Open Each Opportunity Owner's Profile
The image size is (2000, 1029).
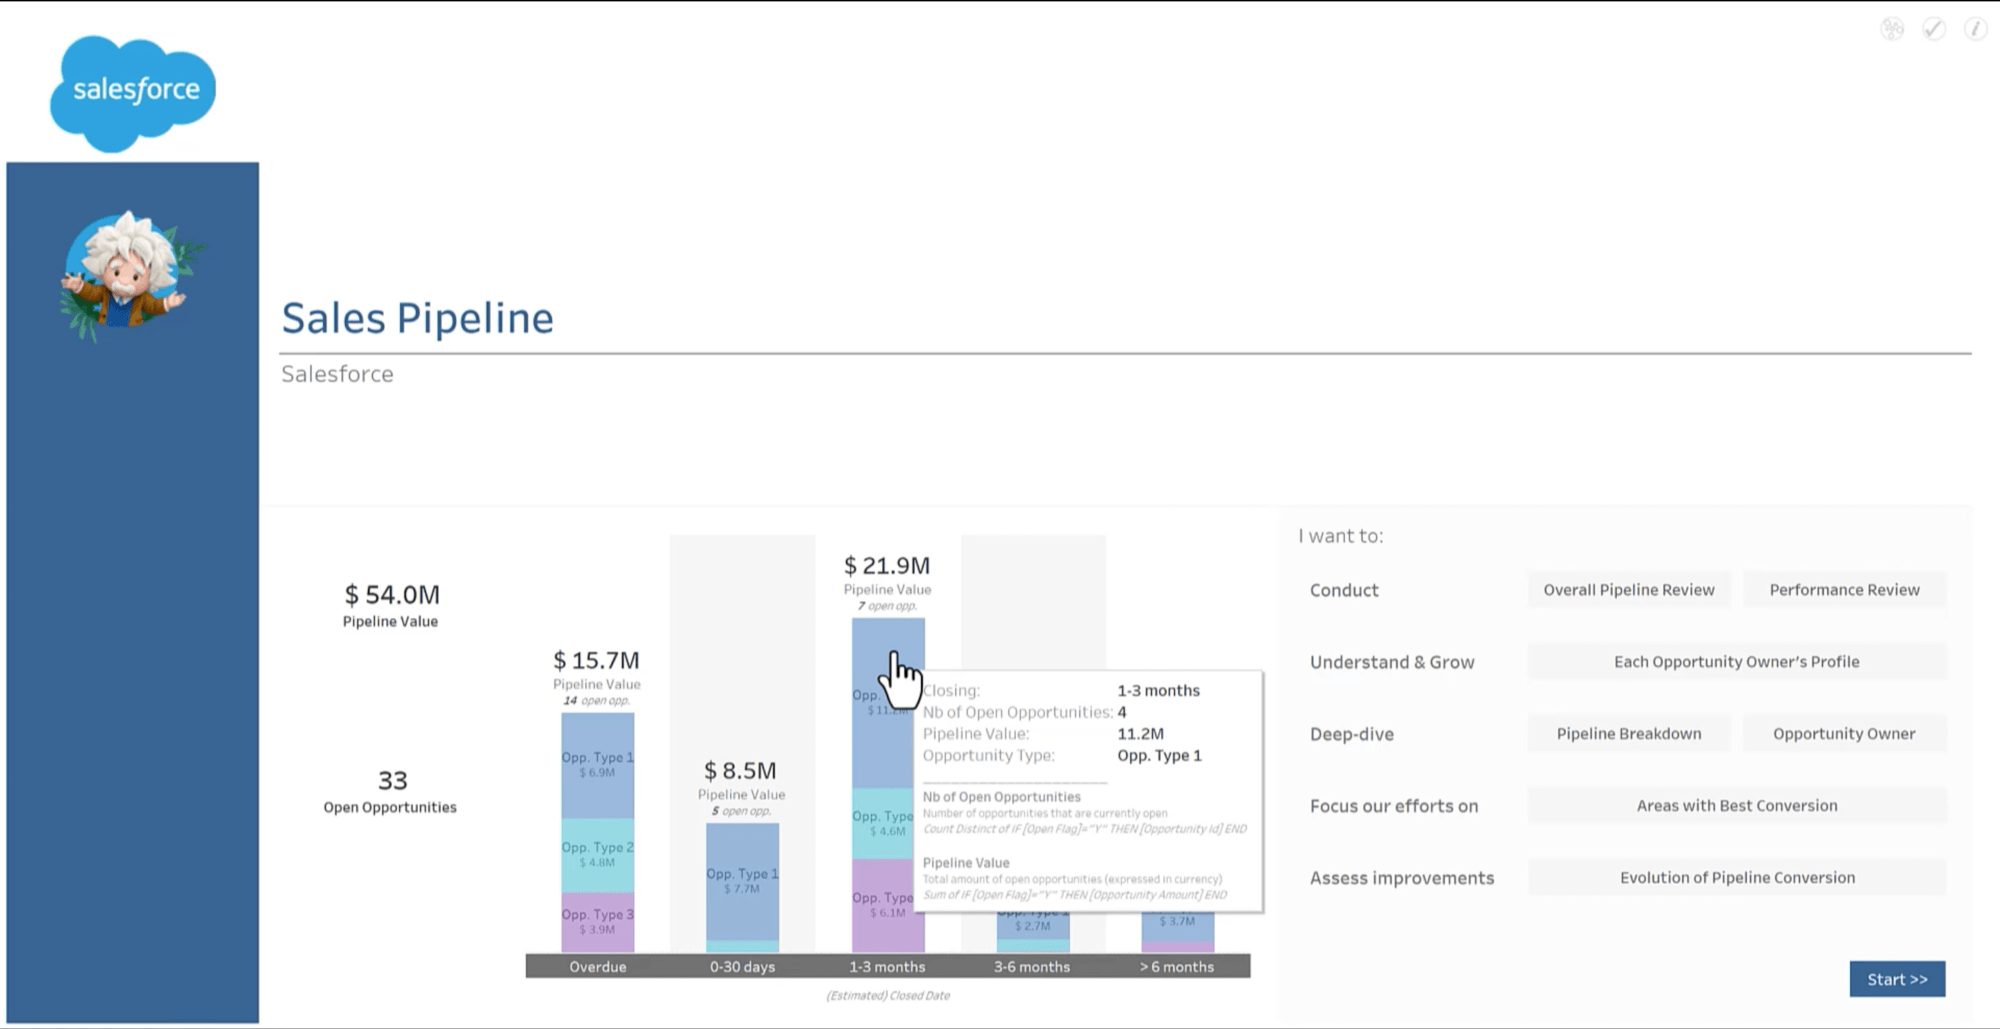1736,662
